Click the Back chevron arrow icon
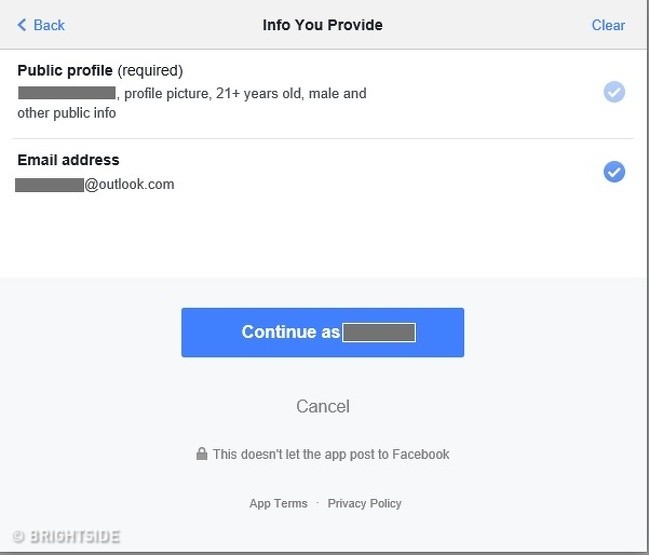Image resolution: width=649 pixels, height=555 pixels. tap(22, 25)
